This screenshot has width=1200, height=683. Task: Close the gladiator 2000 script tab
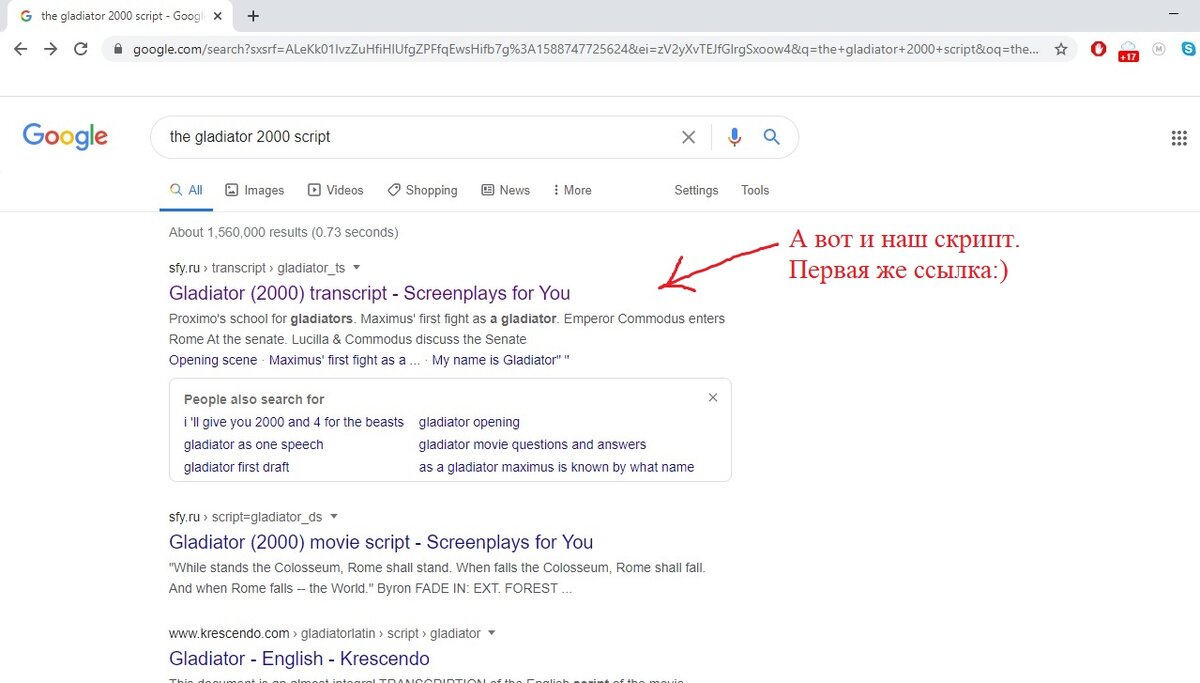[x=217, y=16]
